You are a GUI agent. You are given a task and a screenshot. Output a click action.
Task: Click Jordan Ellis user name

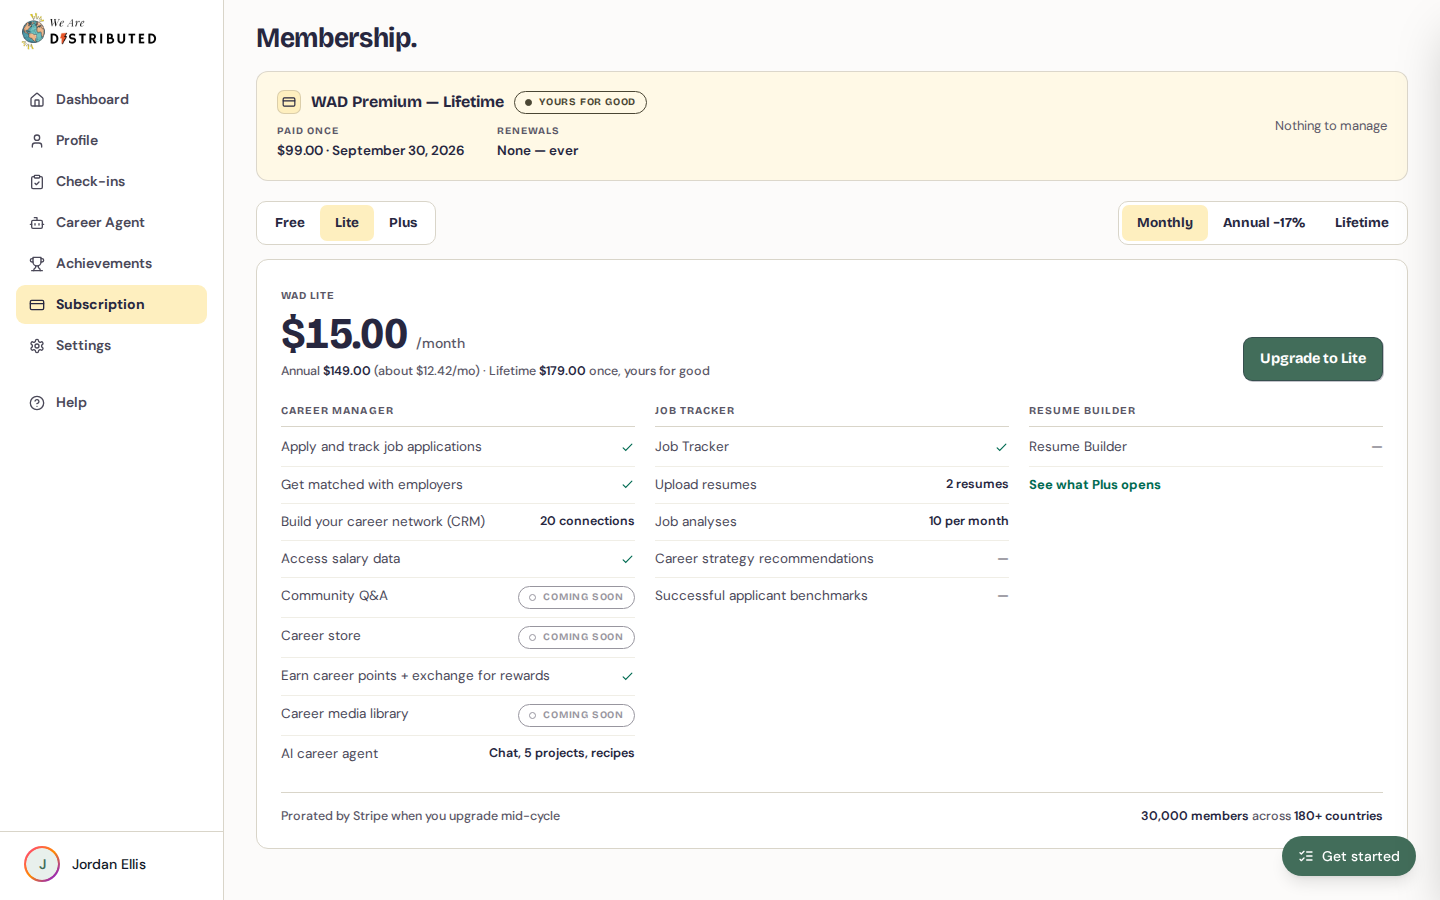coord(109,864)
